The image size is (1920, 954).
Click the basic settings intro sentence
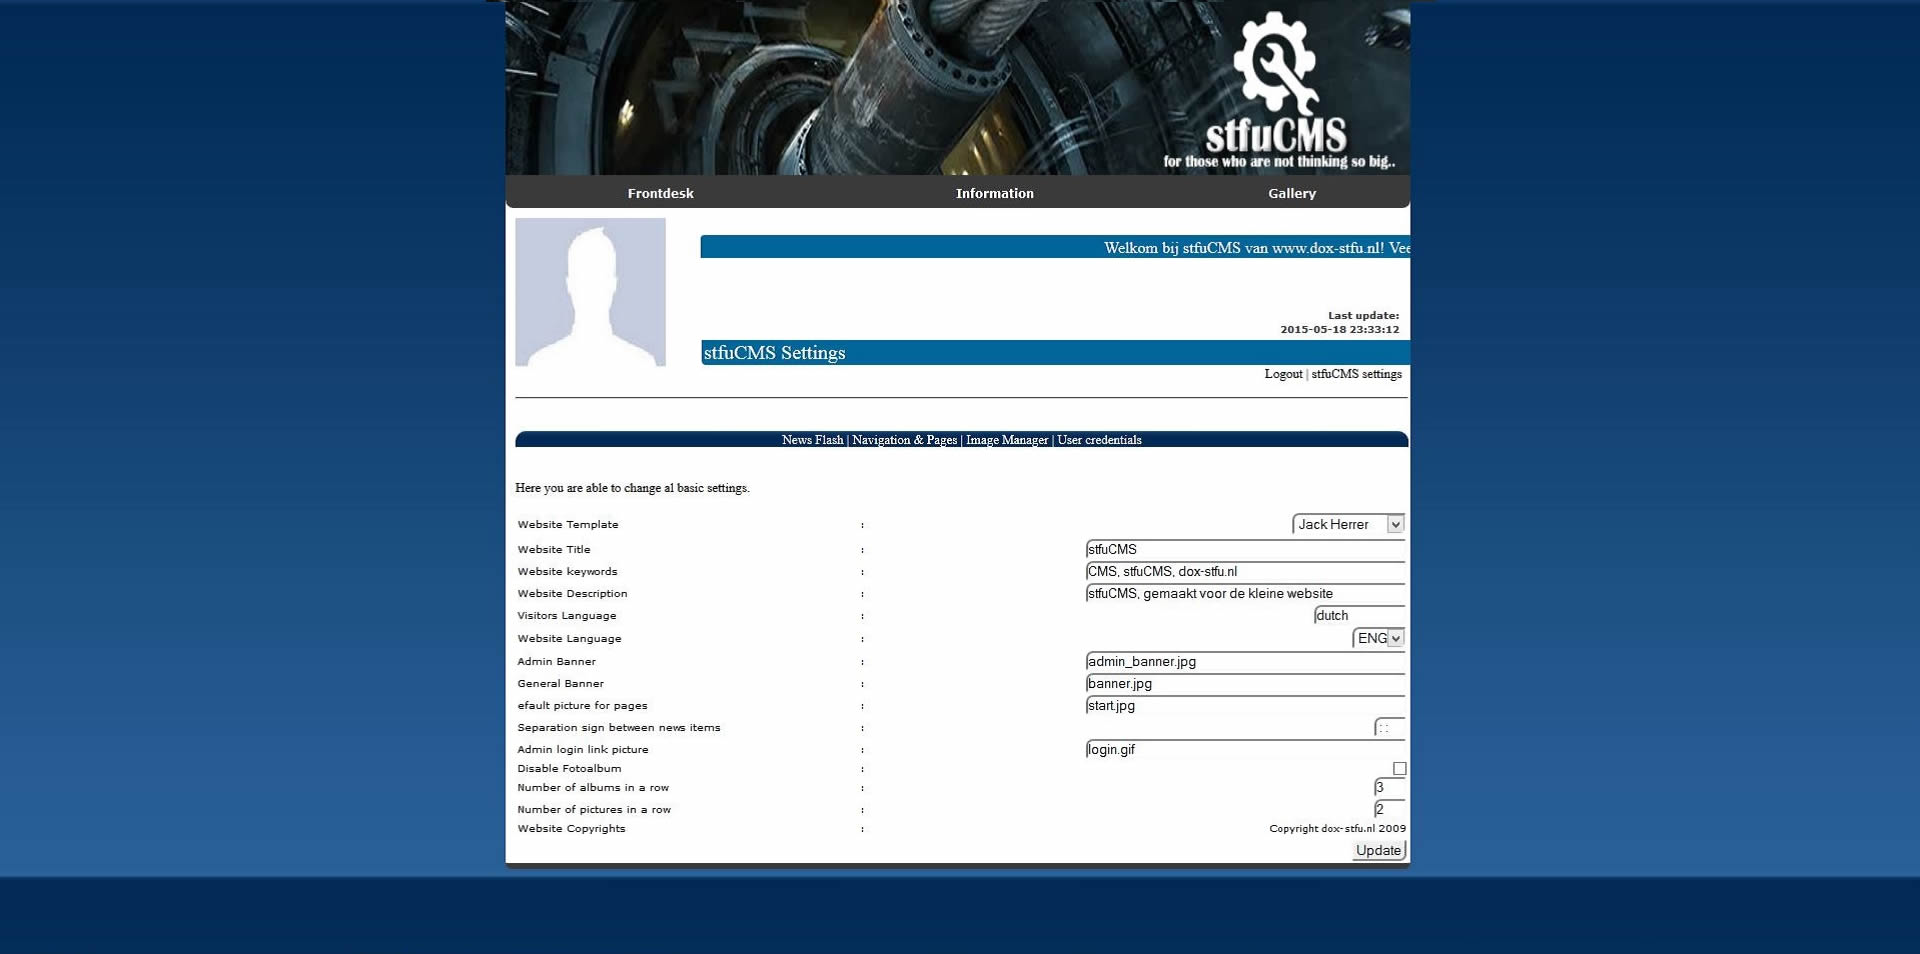click(x=632, y=488)
